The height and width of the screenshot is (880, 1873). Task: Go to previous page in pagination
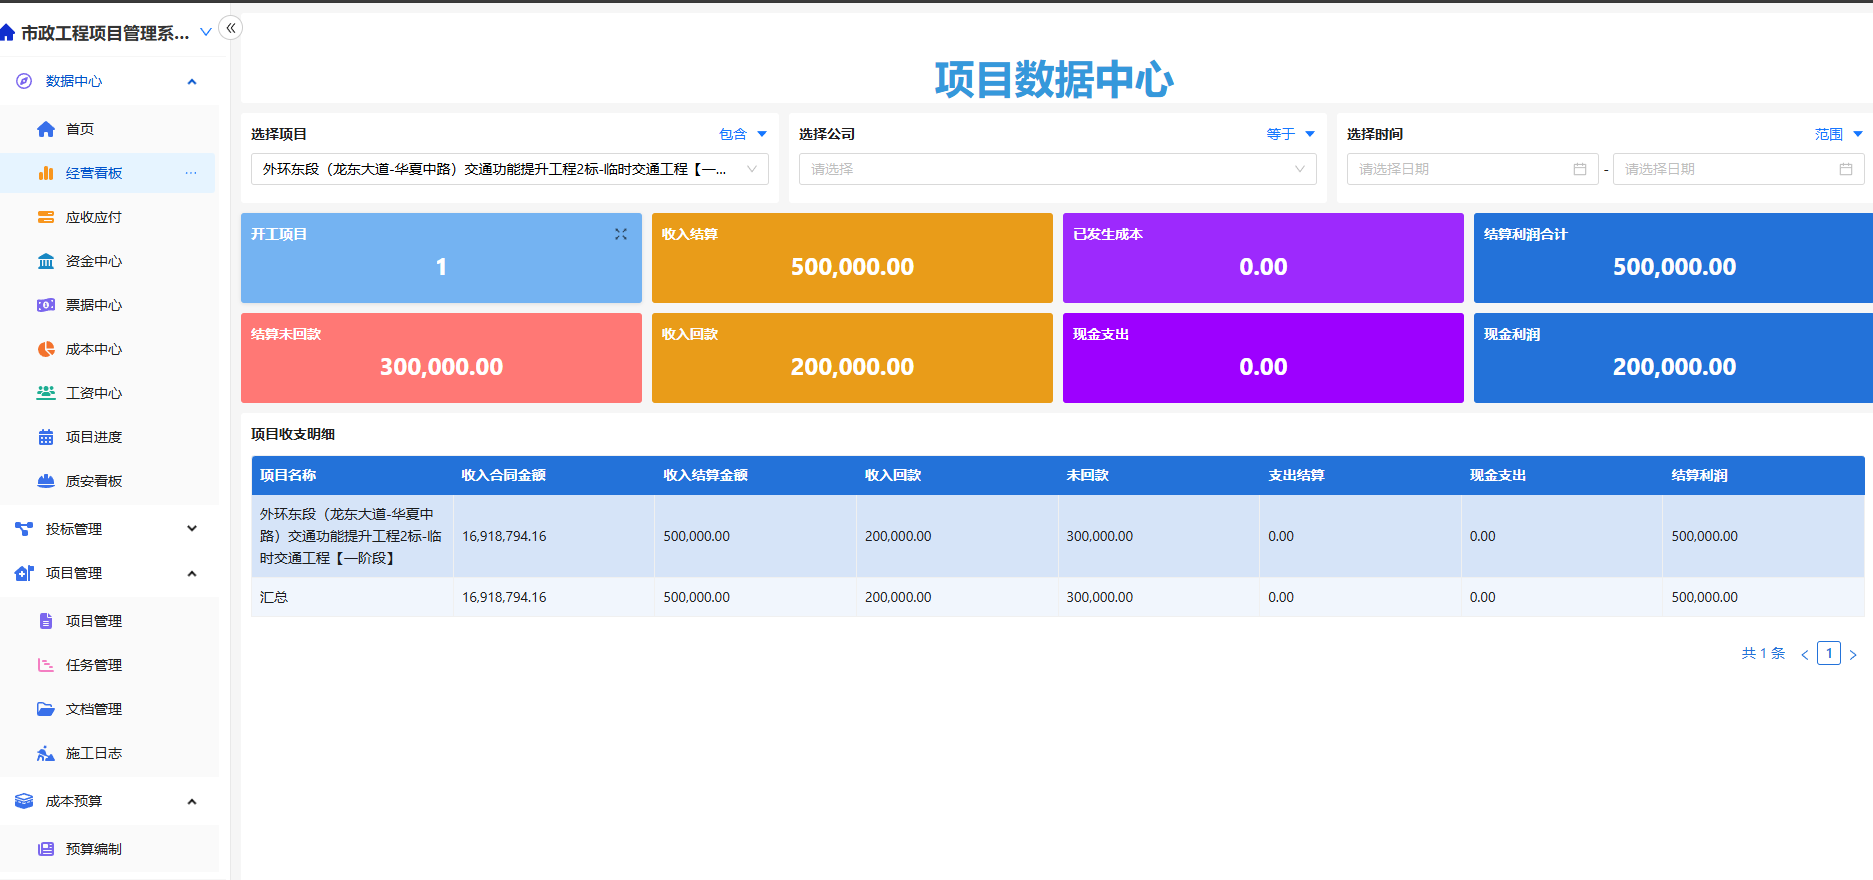1805,654
